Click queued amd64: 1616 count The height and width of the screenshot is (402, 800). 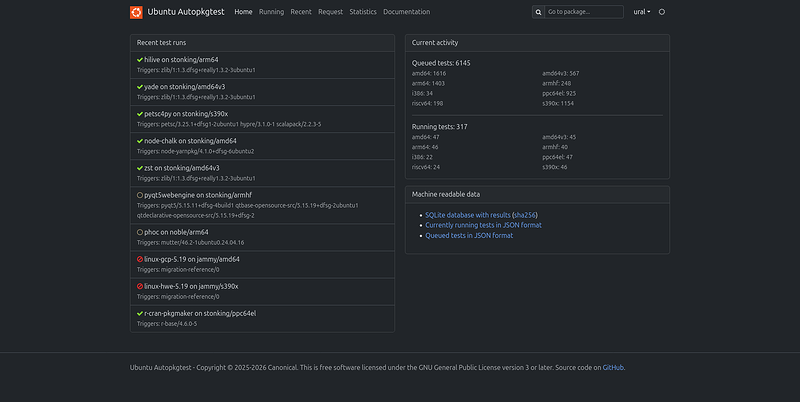(429, 73)
